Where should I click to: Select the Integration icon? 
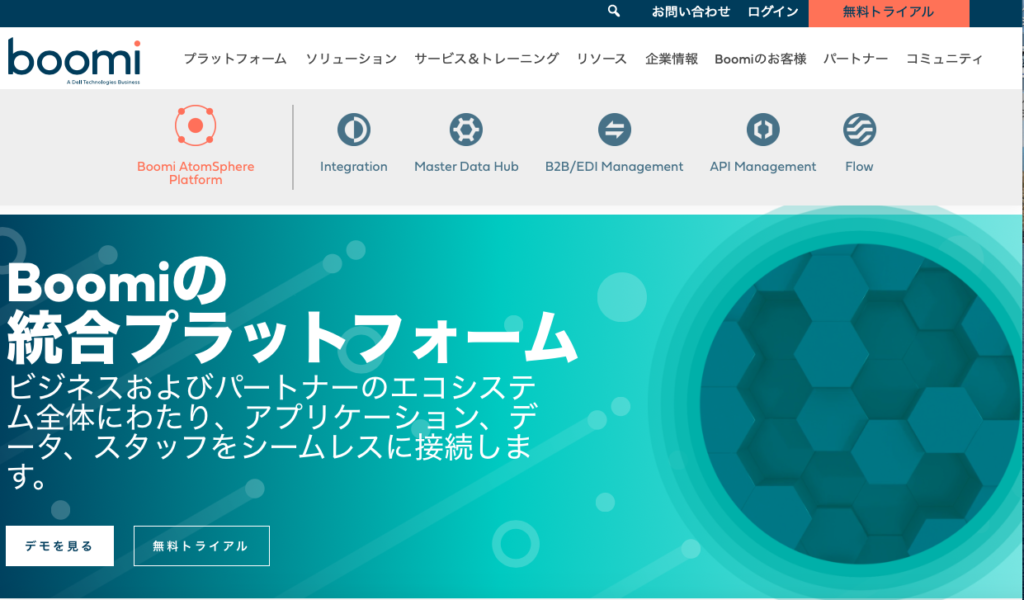(x=354, y=129)
